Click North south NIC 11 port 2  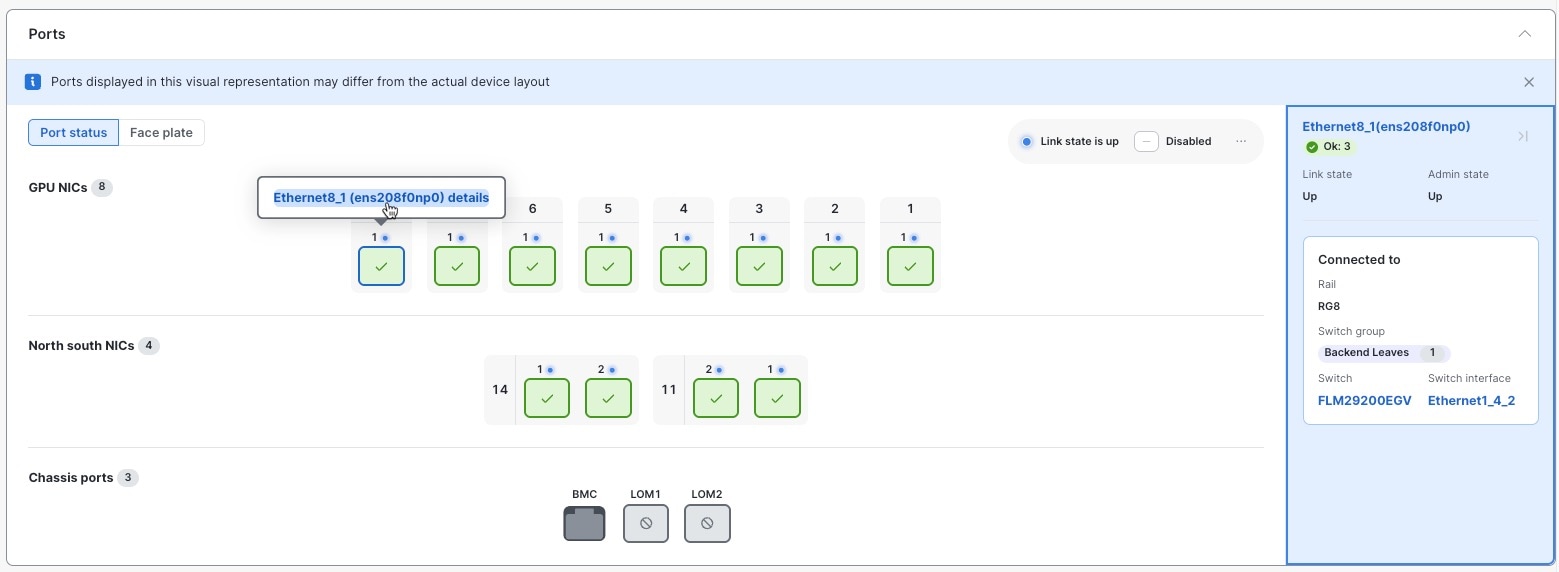click(x=715, y=398)
